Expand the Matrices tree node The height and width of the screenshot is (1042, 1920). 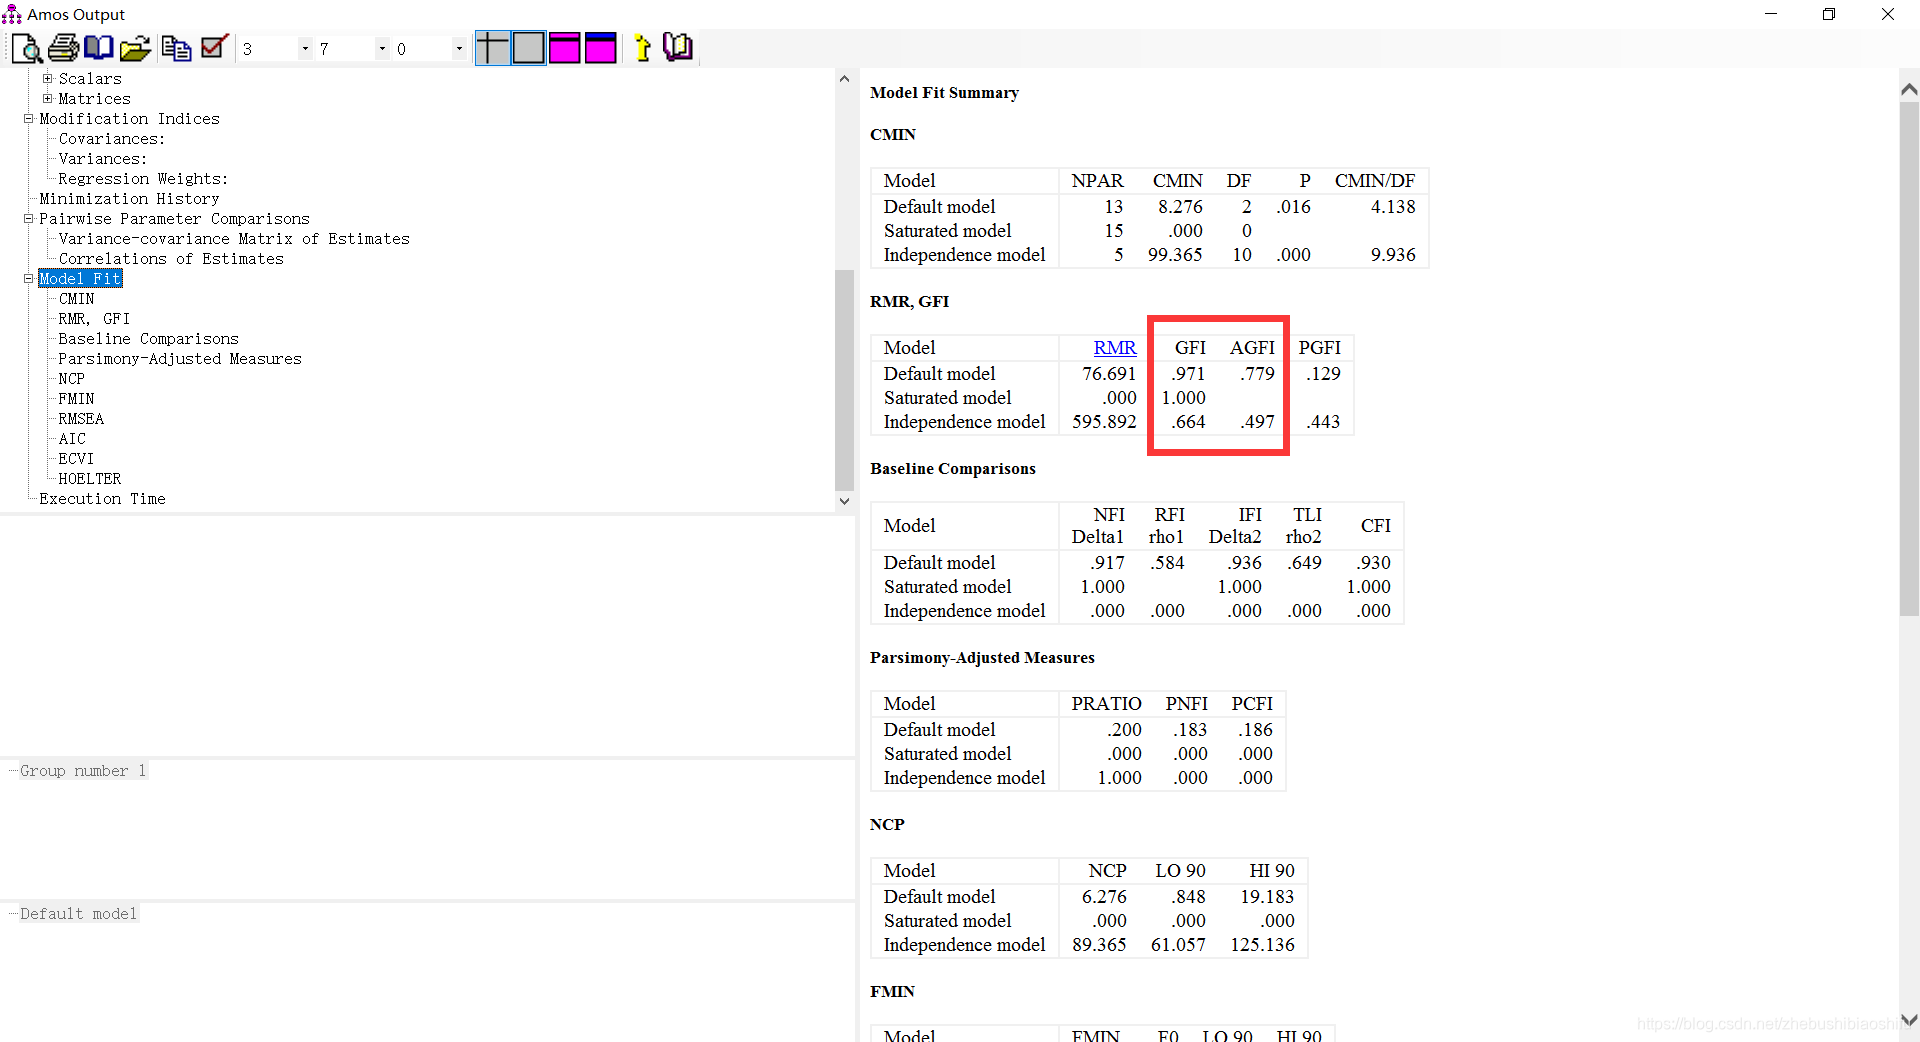click(x=47, y=98)
